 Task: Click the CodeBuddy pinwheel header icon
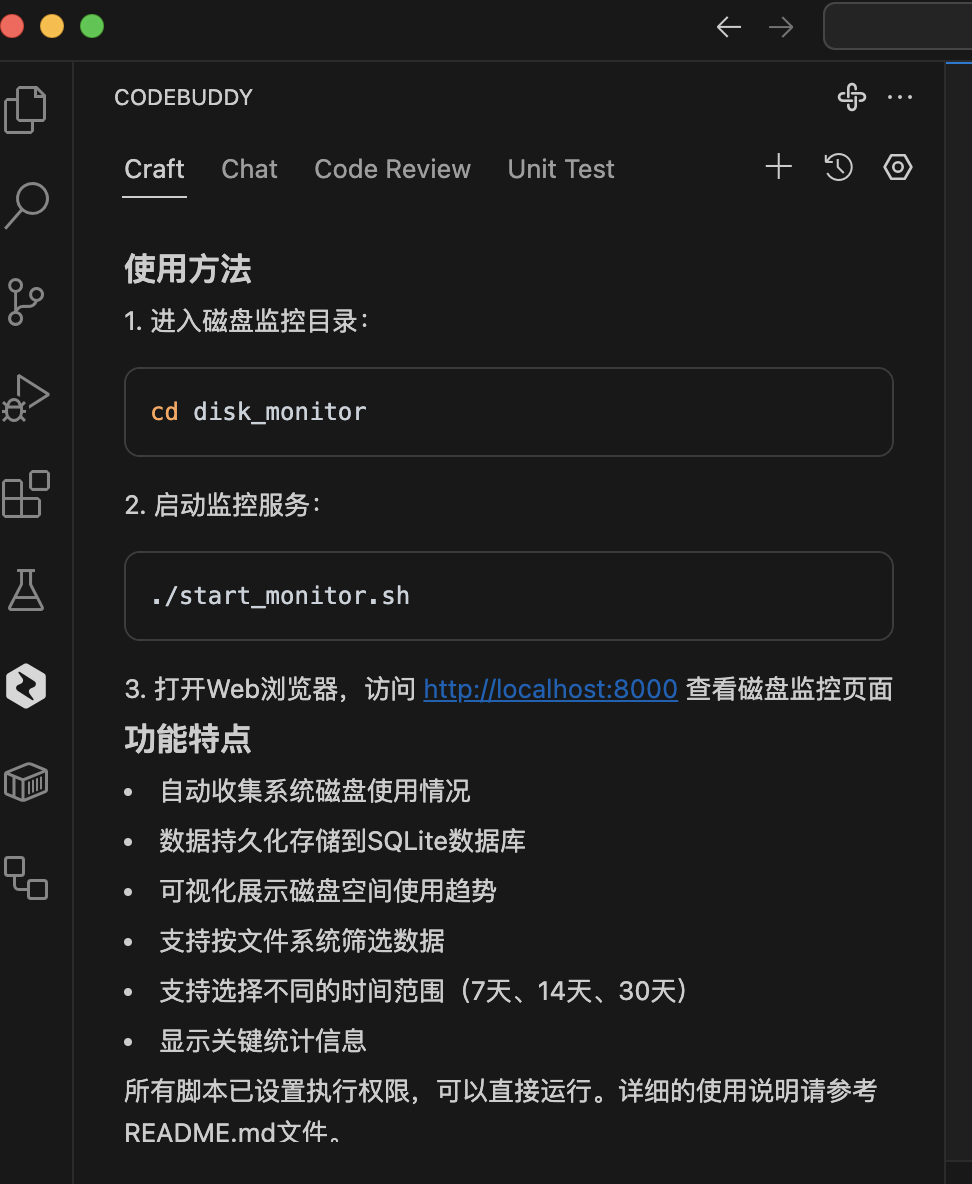click(851, 97)
